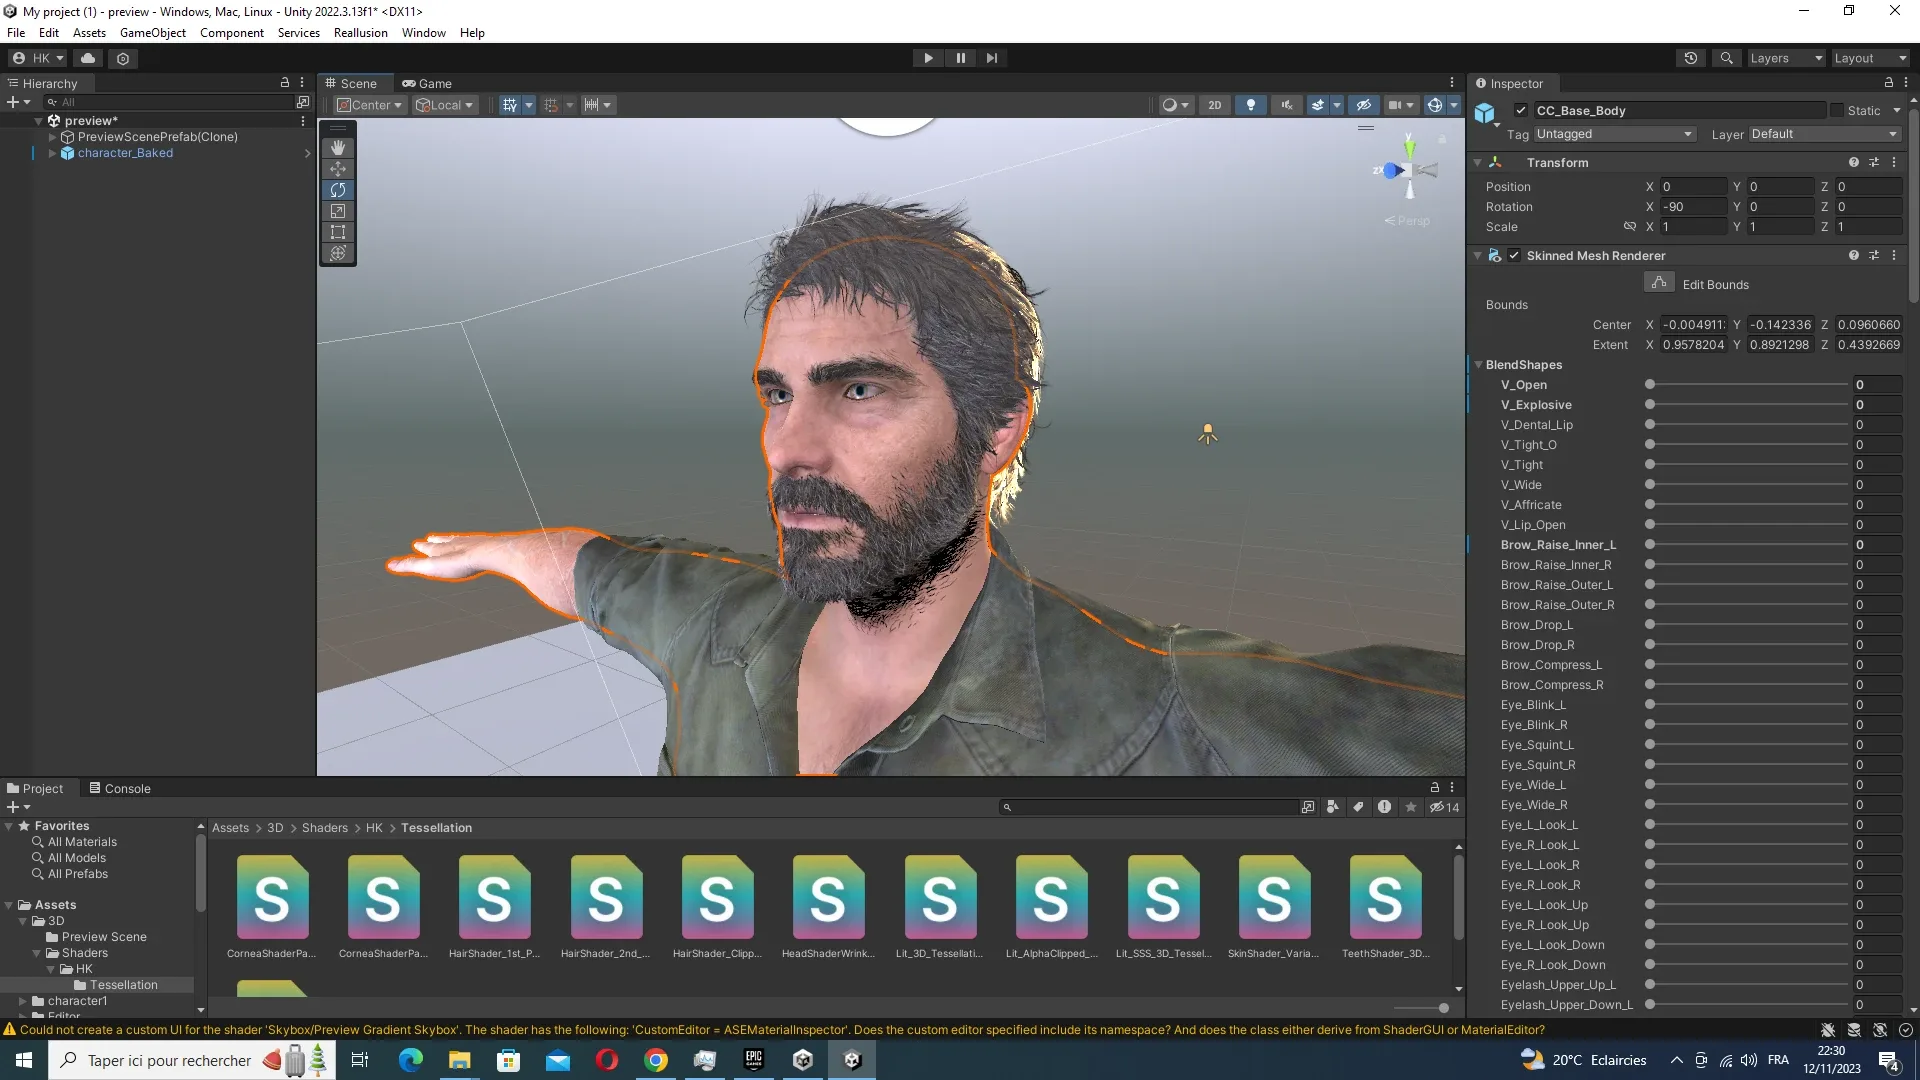The width and height of the screenshot is (1920, 1080).
Task: Open the Undo History icon
Action: tap(1690, 58)
